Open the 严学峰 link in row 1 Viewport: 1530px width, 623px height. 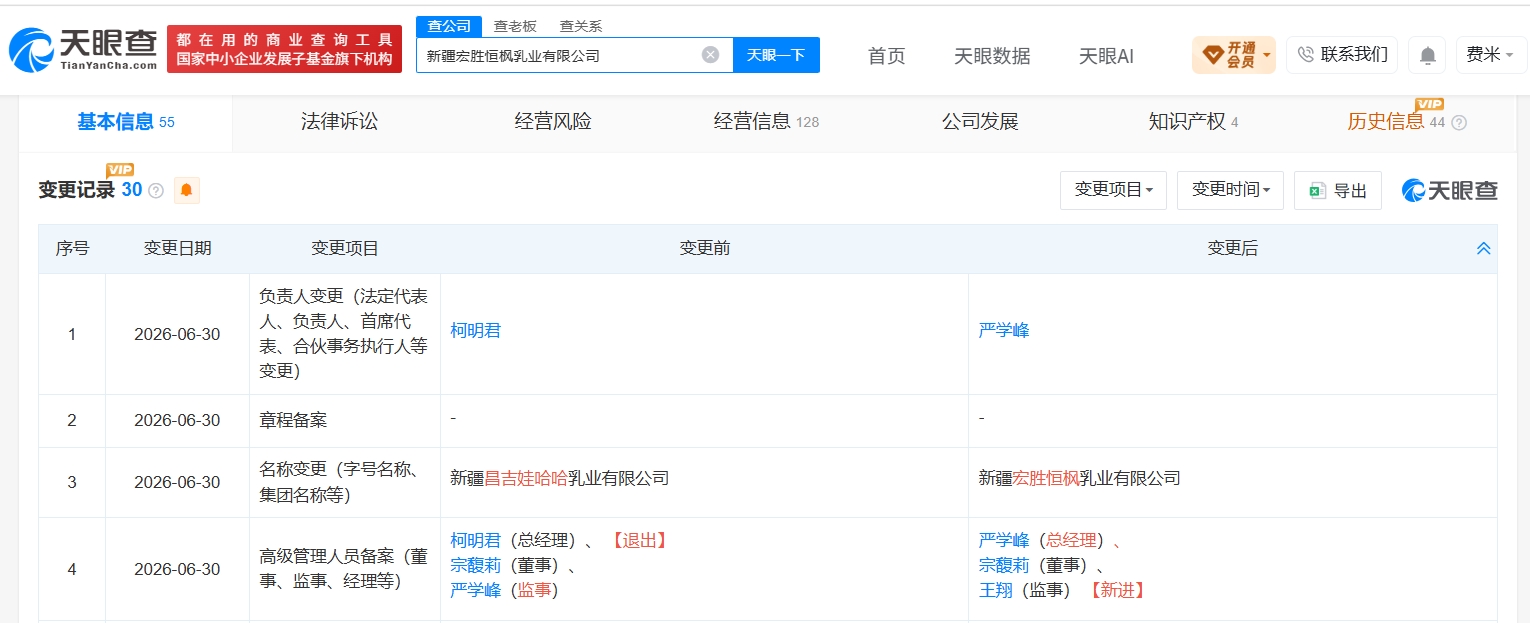click(x=1004, y=330)
